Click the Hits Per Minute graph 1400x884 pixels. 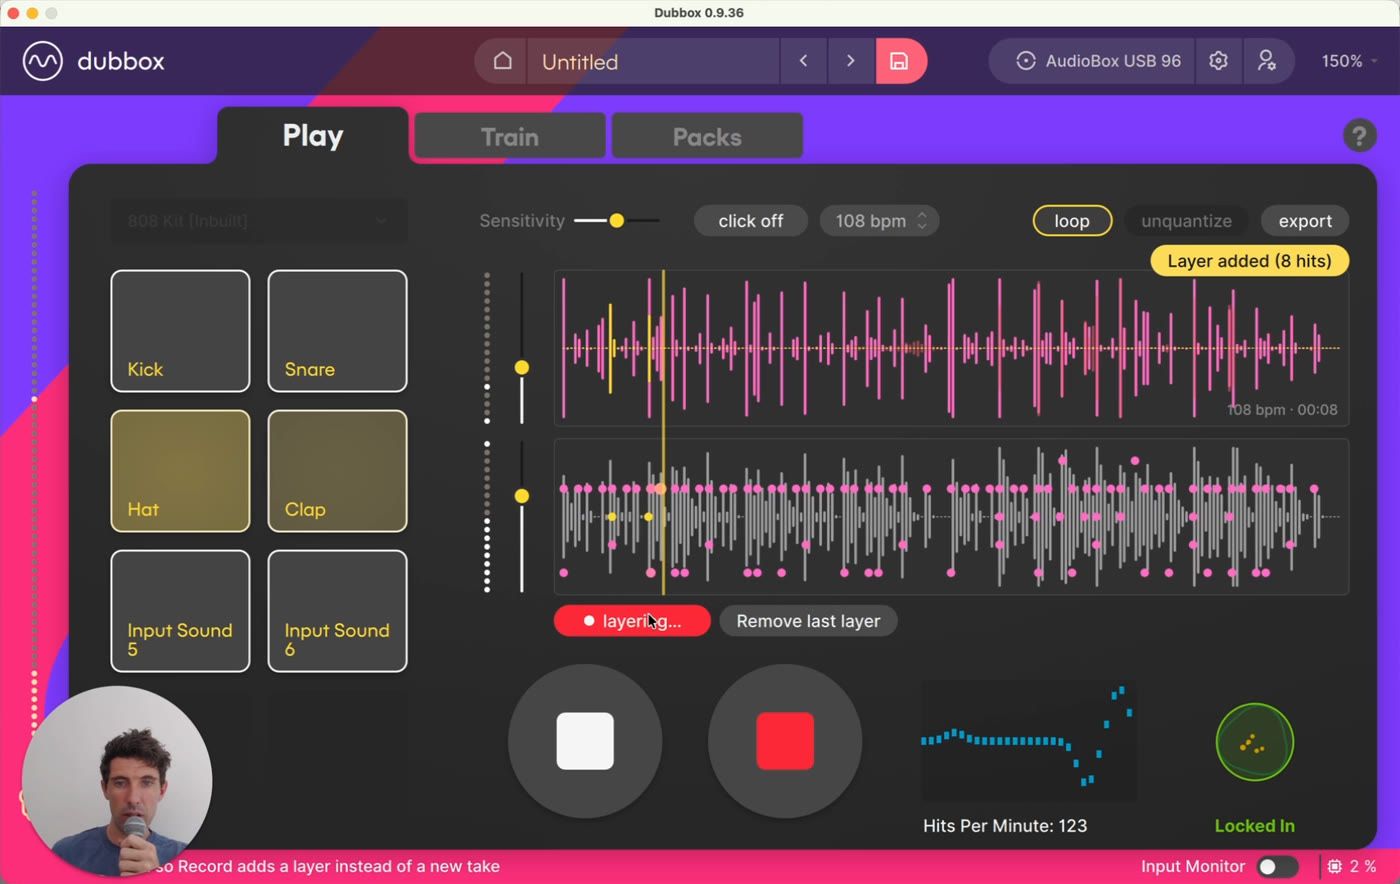tap(1029, 742)
